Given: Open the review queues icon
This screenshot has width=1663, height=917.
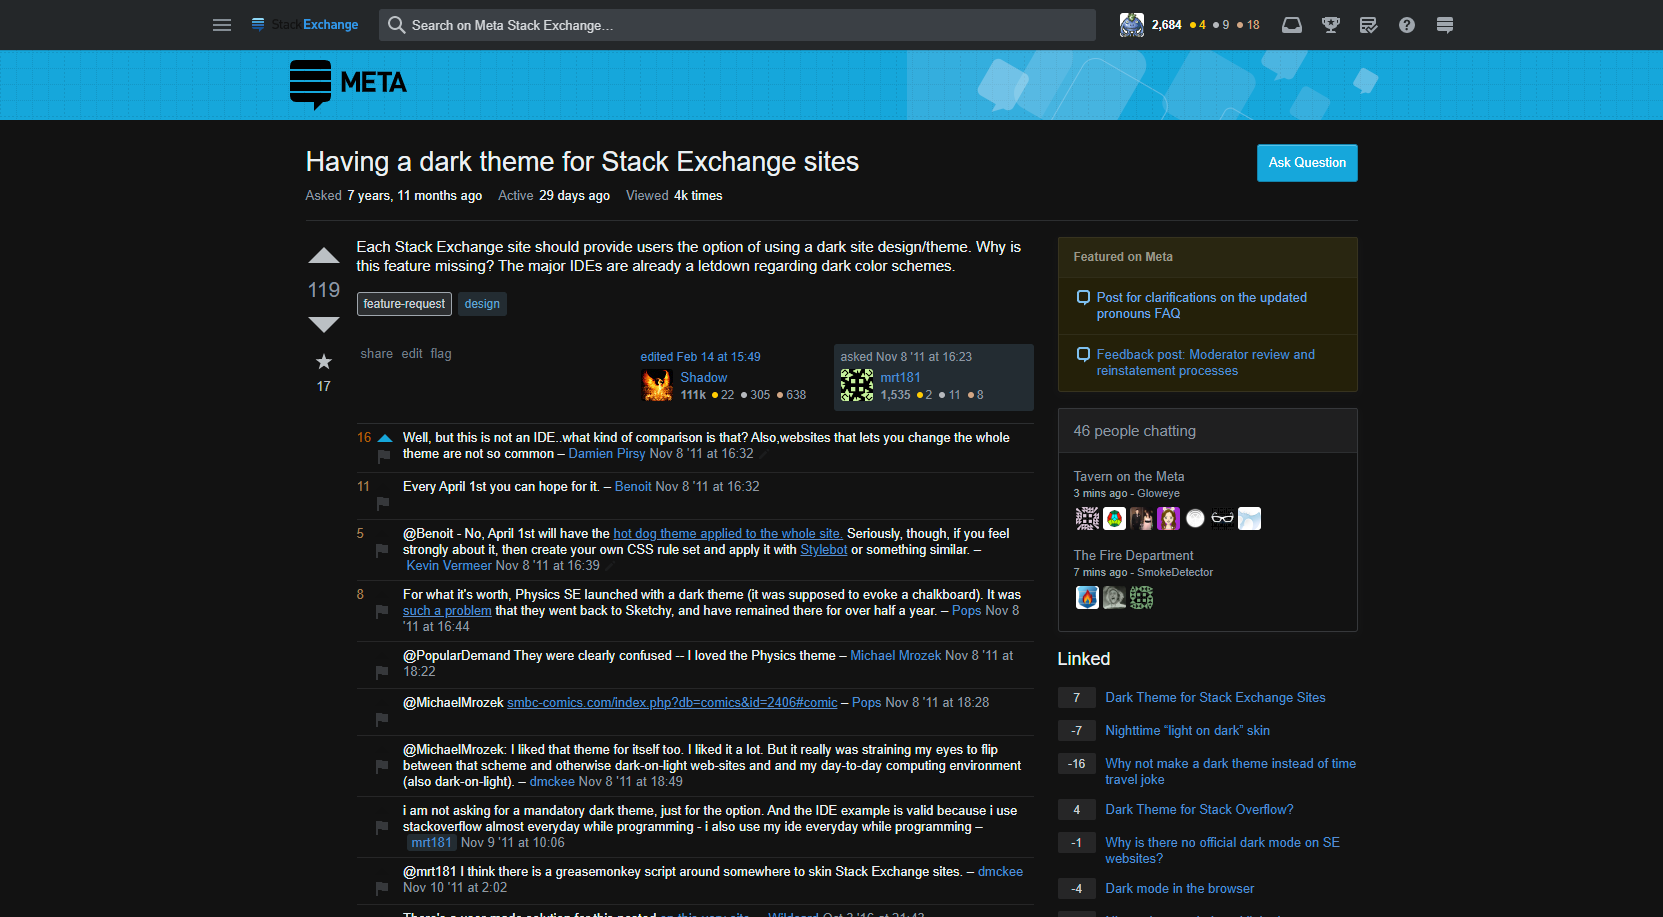Looking at the screenshot, I should pos(1369,25).
